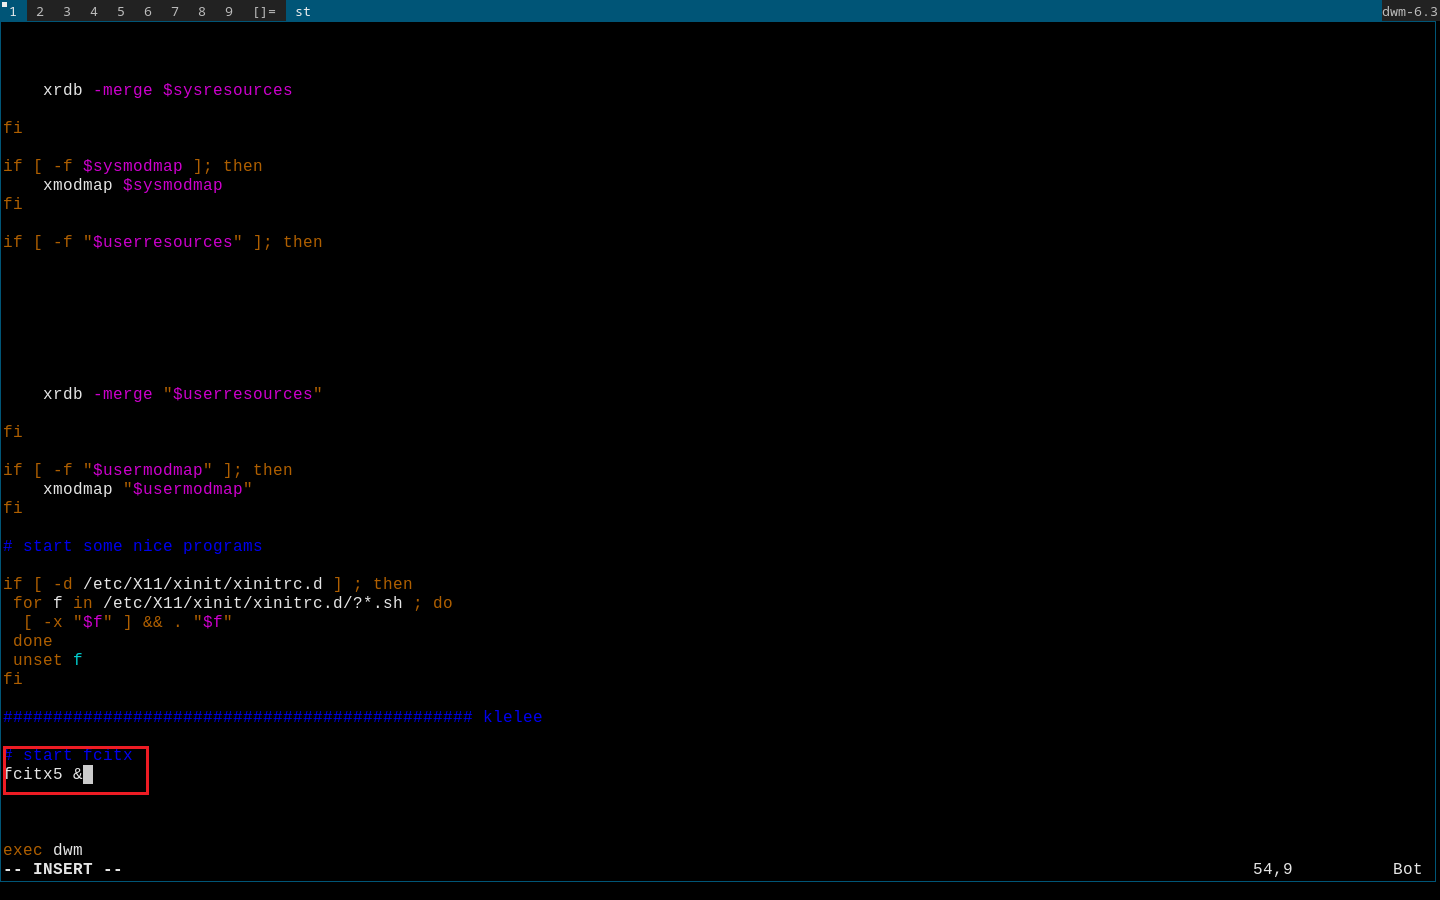Click the 'if [ -f "$usermodmap" ]; then' line
1440x900 pixels.
(x=148, y=470)
